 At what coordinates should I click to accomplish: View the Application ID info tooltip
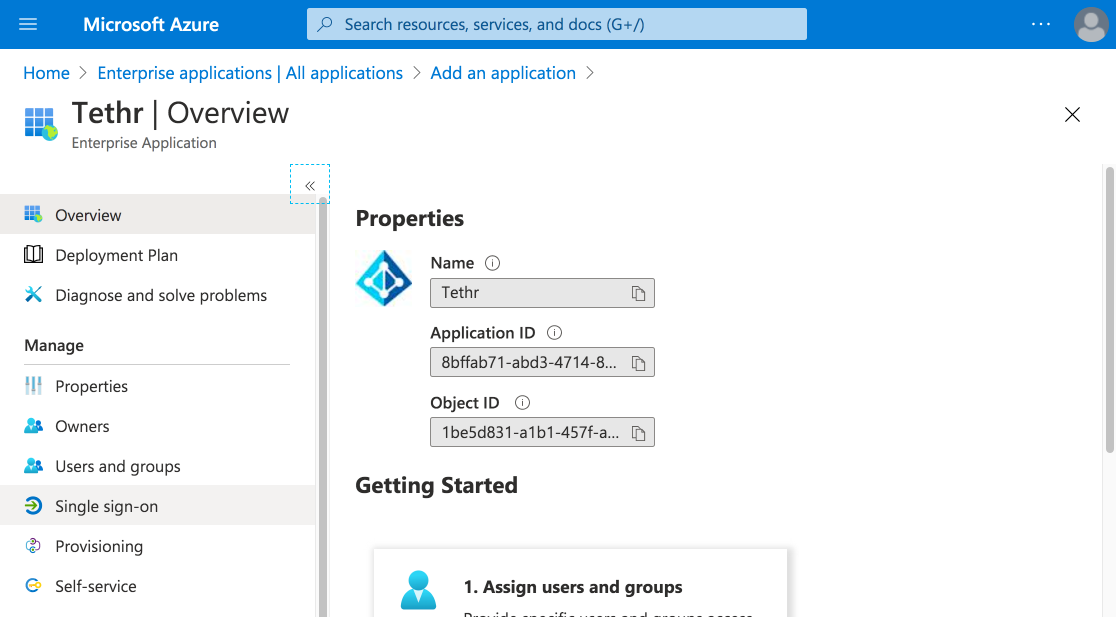(x=554, y=332)
